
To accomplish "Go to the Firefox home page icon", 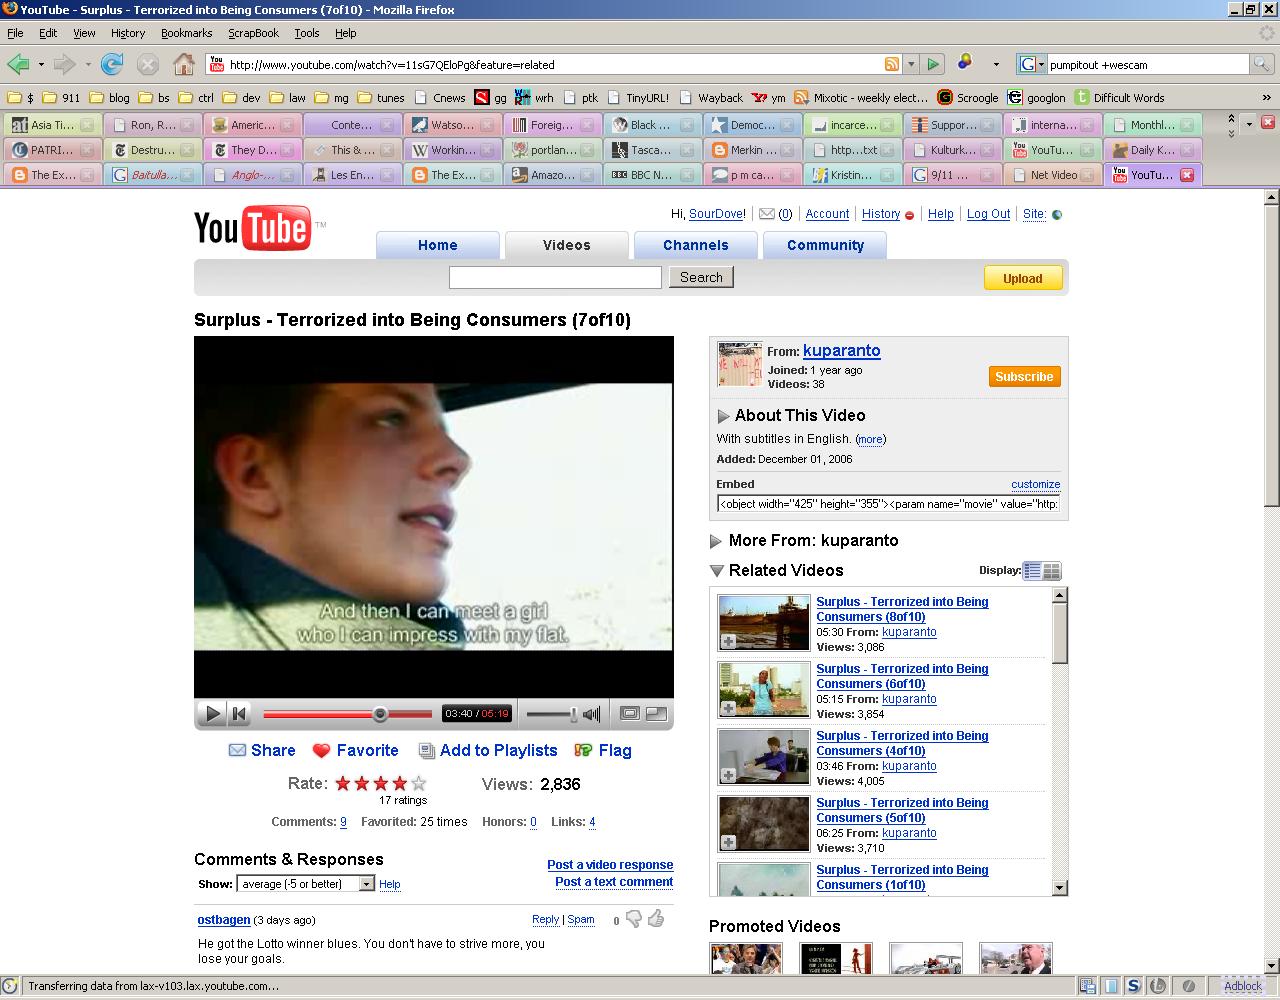I will pyautogui.click(x=184, y=64).
